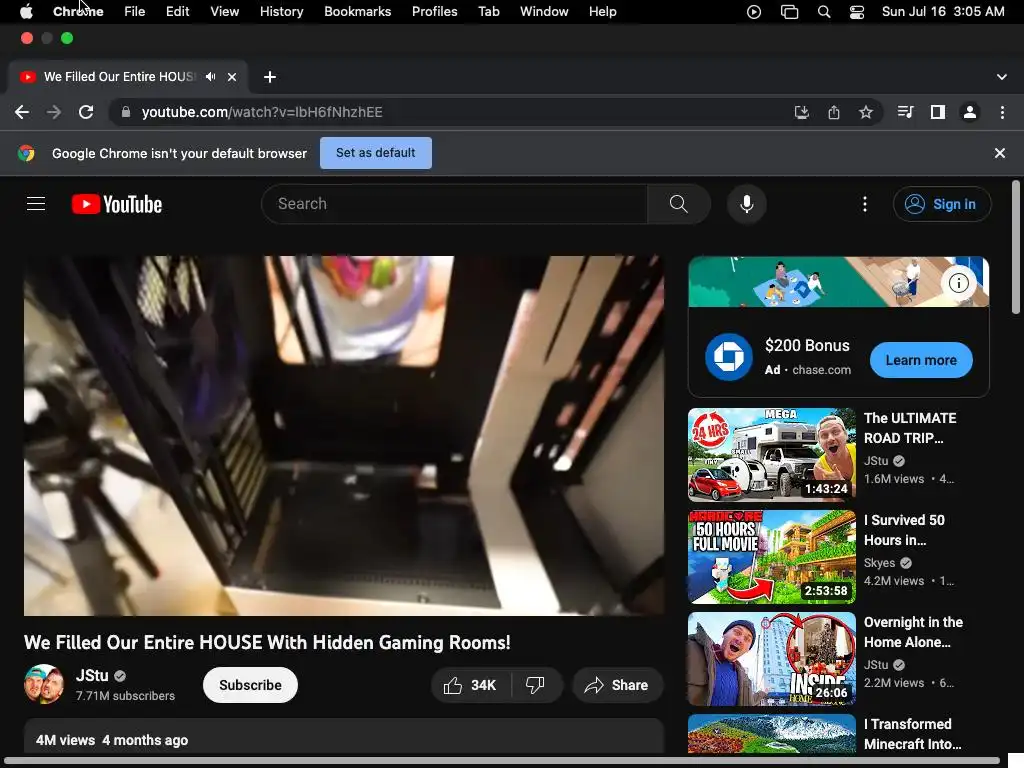Mute tab via speaker icon on tab
This screenshot has height=768, width=1024.
pyautogui.click(x=210, y=76)
